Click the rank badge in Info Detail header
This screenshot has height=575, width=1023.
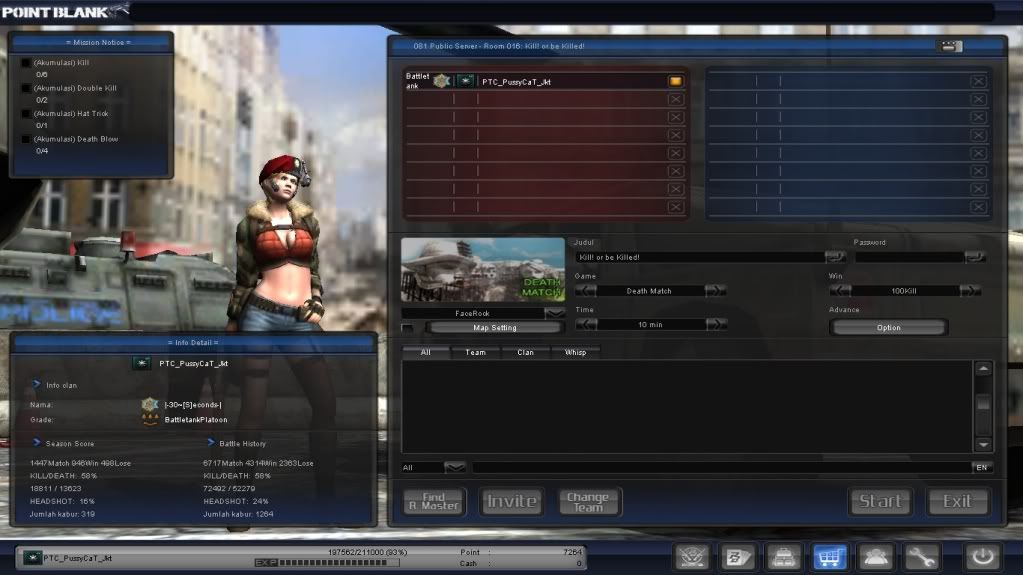click(142, 364)
